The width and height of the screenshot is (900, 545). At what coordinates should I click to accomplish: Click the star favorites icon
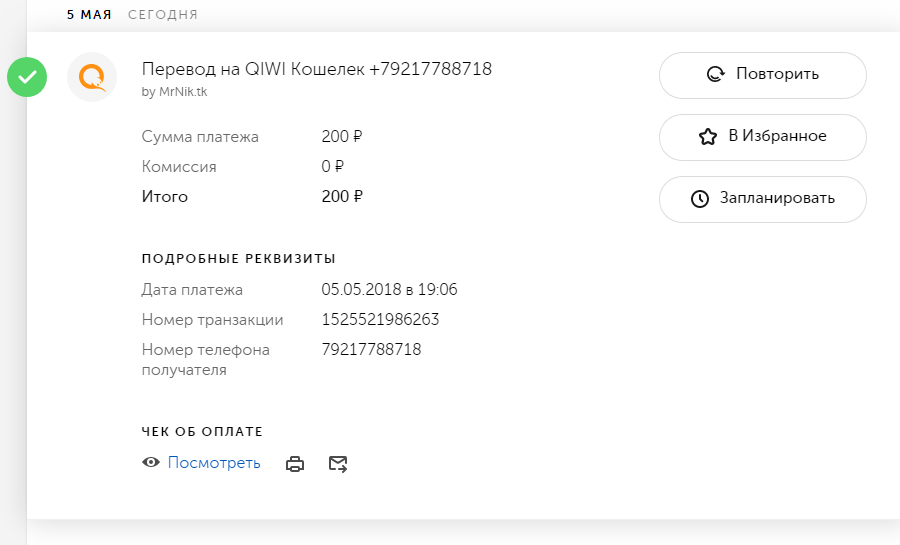708,137
